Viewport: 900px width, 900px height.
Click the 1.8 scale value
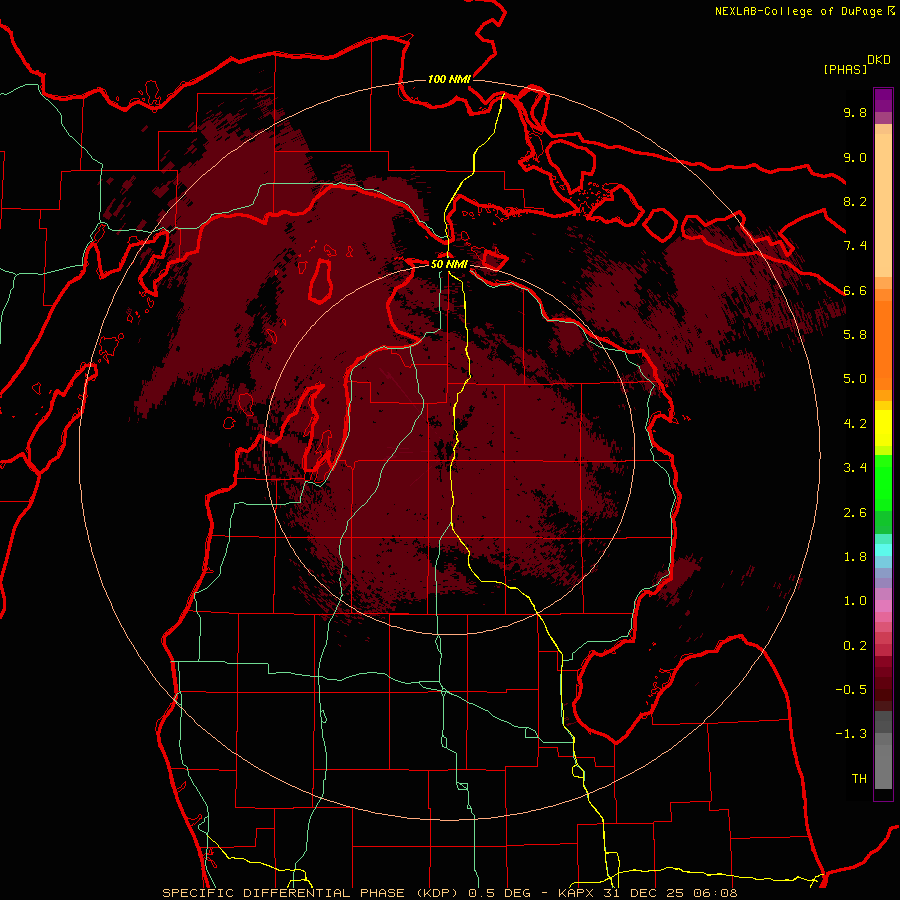(x=855, y=557)
